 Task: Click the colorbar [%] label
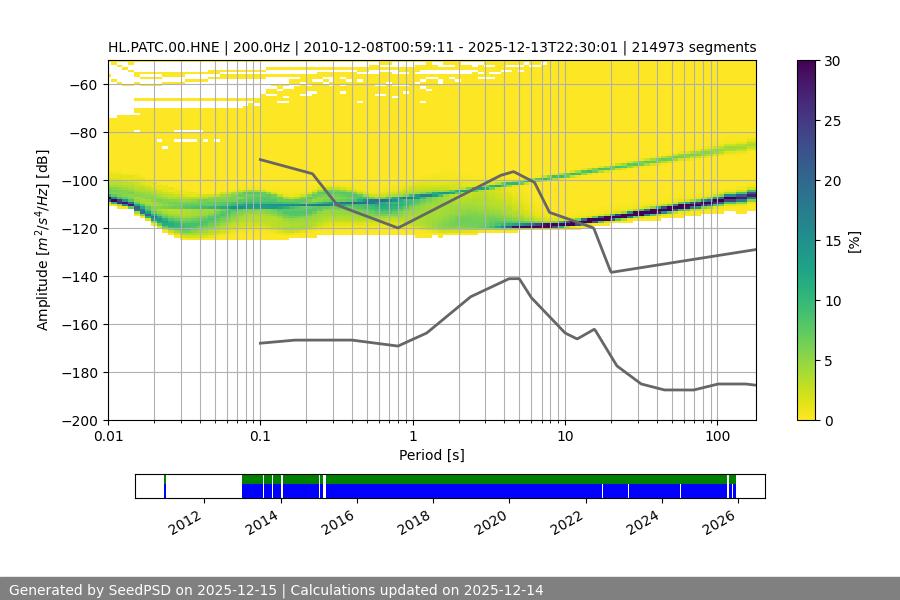point(853,241)
